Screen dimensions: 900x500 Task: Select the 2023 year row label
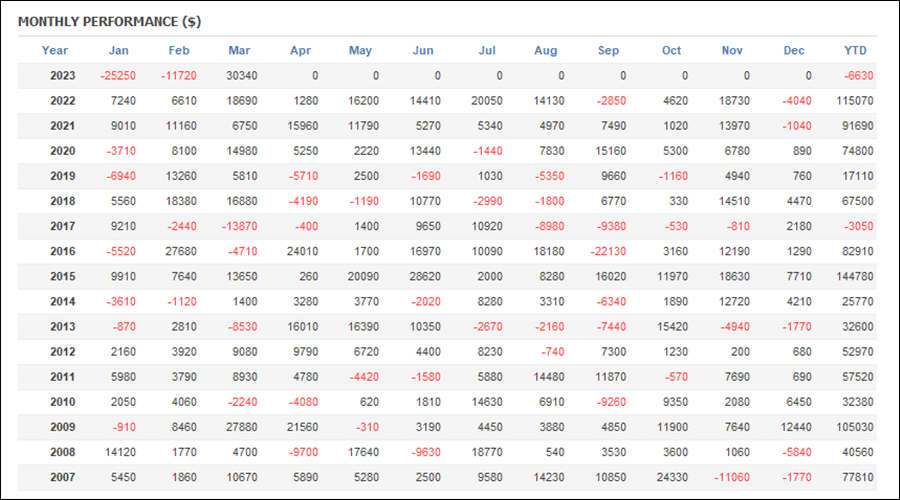point(63,76)
